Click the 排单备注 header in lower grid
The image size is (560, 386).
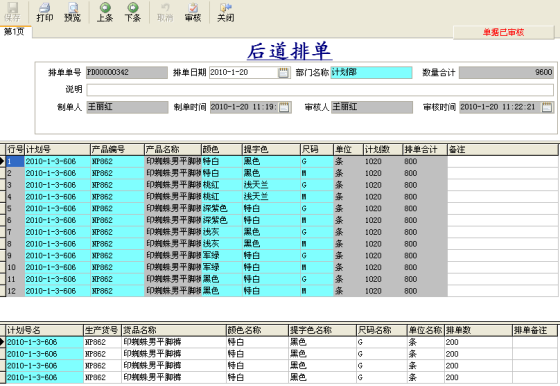(x=535, y=330)
